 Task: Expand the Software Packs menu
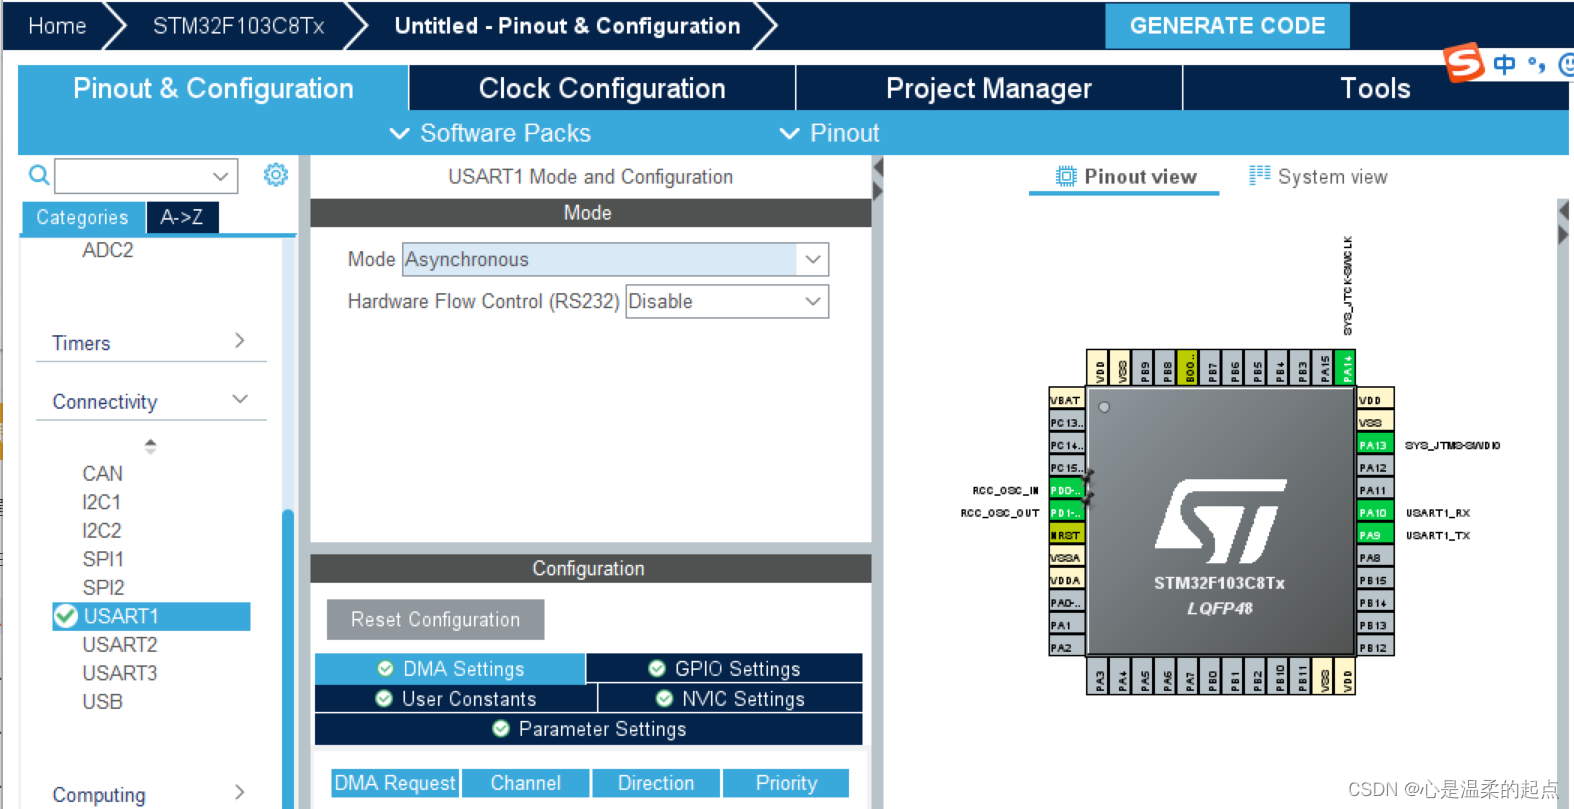coord(490,133)
